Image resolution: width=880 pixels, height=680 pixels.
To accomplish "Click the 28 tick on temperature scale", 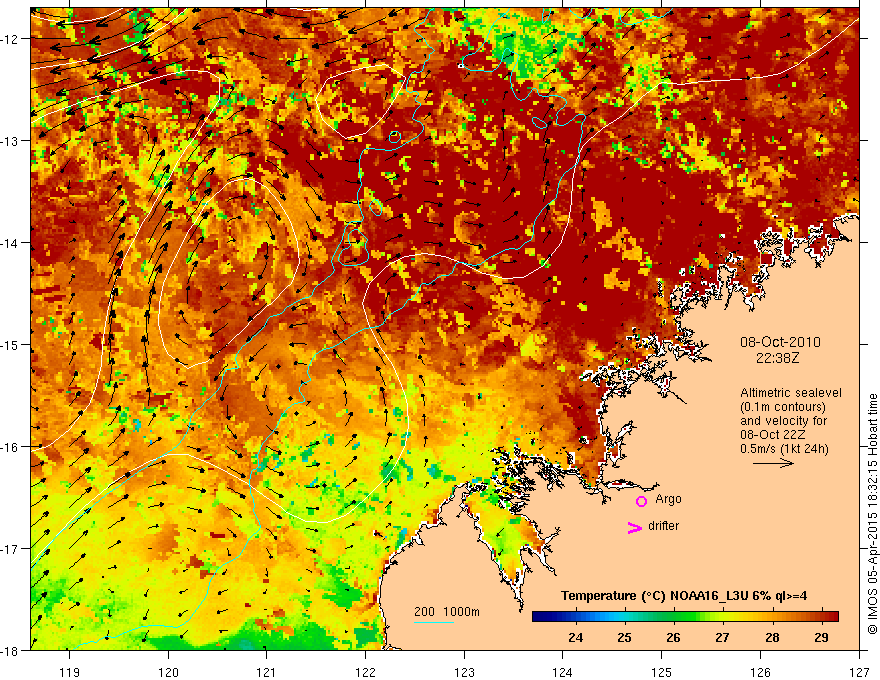I will (772, 637).
